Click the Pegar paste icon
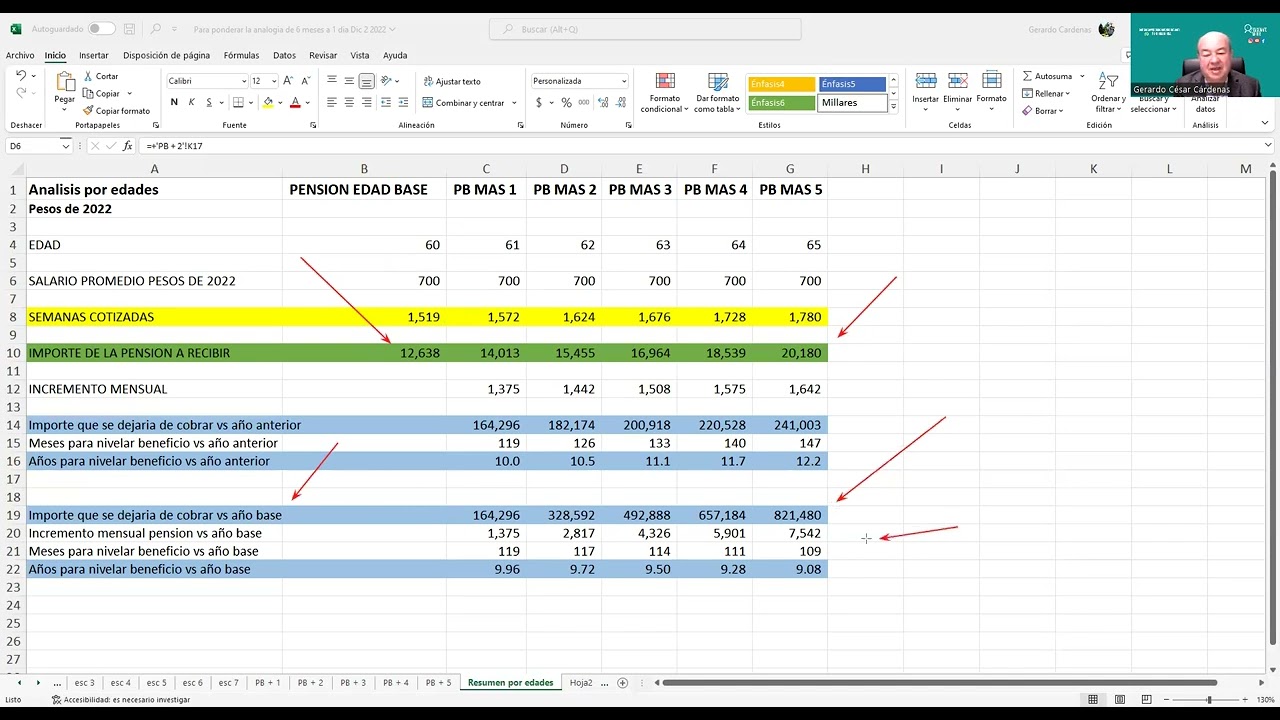Viewport: 1280px width, 720px height. click(65, 82)
